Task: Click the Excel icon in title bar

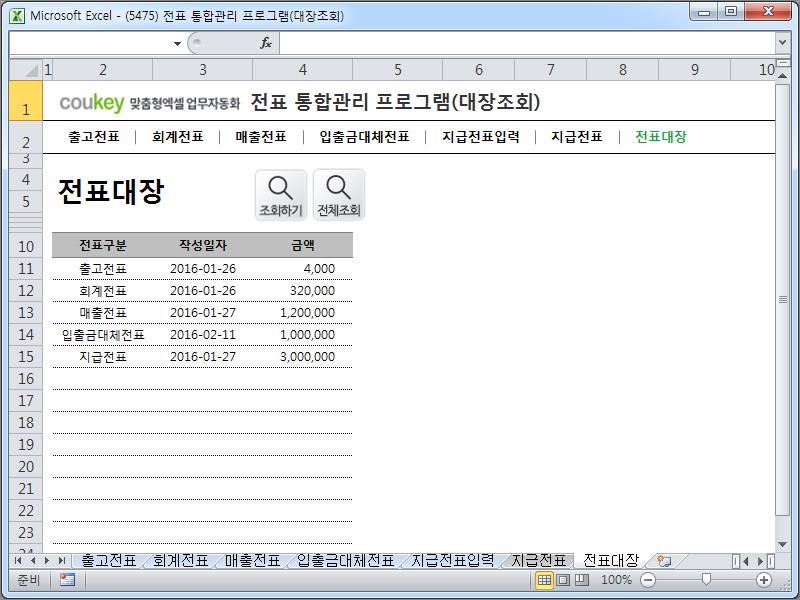Action: pos(17,16)
